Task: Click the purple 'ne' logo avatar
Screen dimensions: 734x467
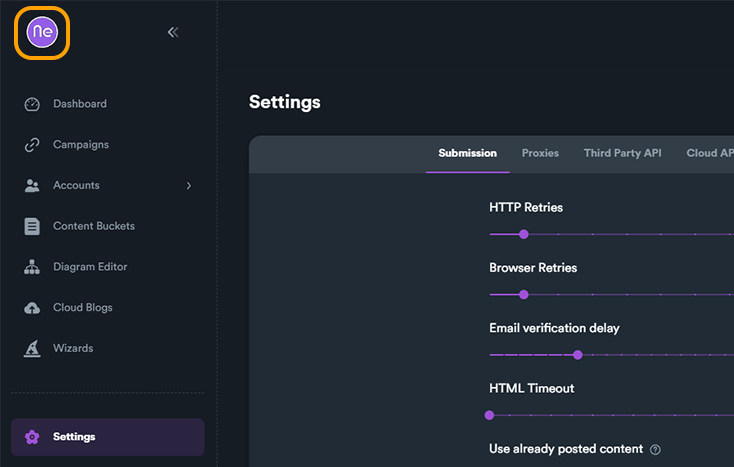Action: click(42, 32)
